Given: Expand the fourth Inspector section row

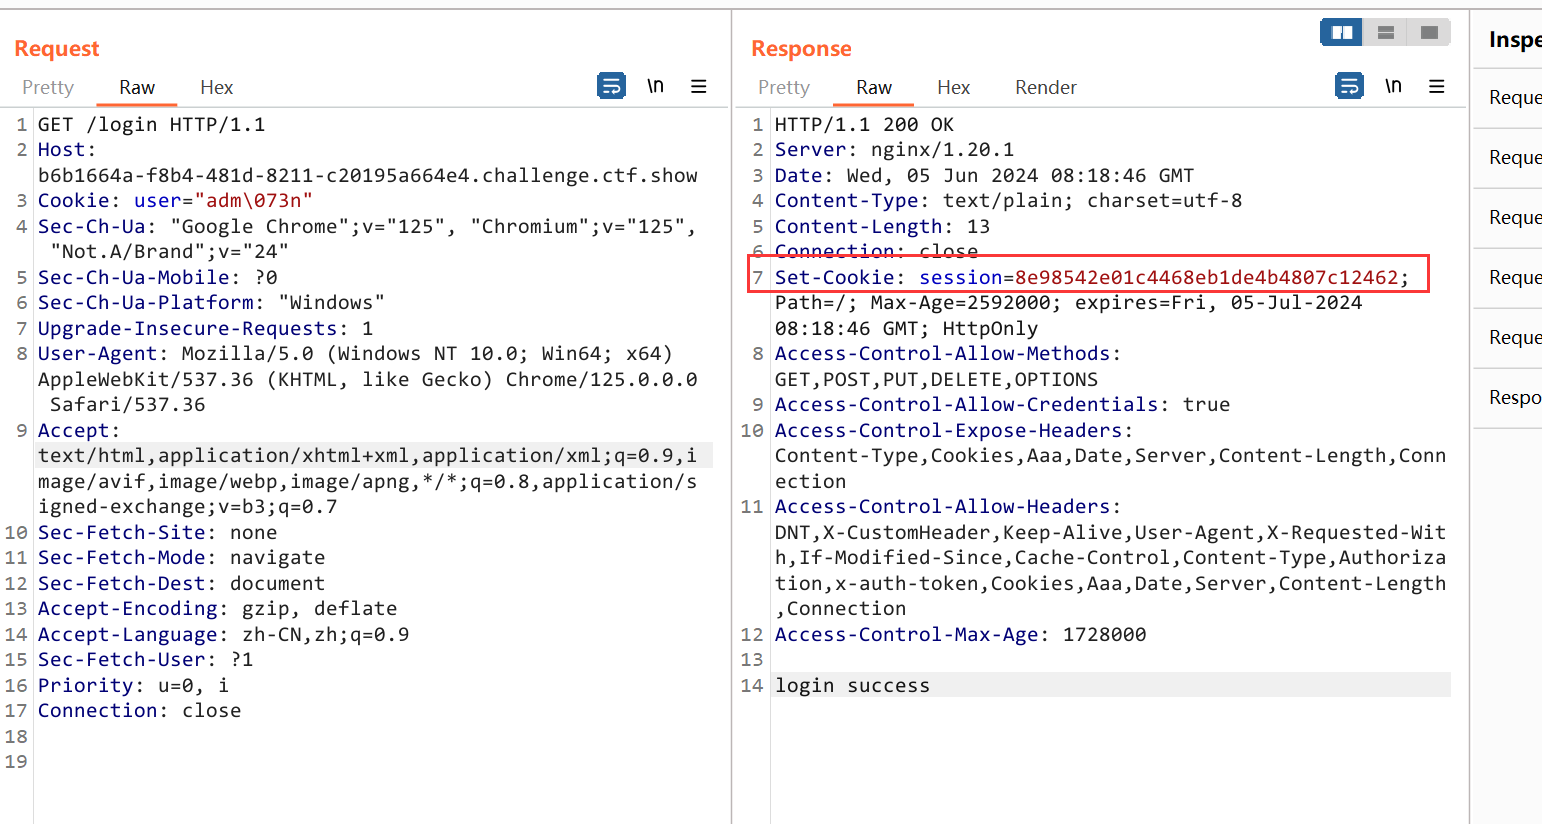Looking at the screenshot, I should point(1508,278).
